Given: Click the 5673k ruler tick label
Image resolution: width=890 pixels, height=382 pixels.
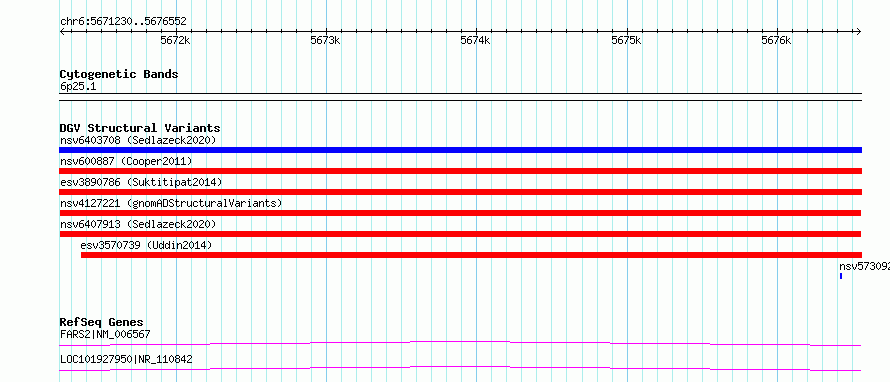Looking at the screenshot, I should click(325, 40).
